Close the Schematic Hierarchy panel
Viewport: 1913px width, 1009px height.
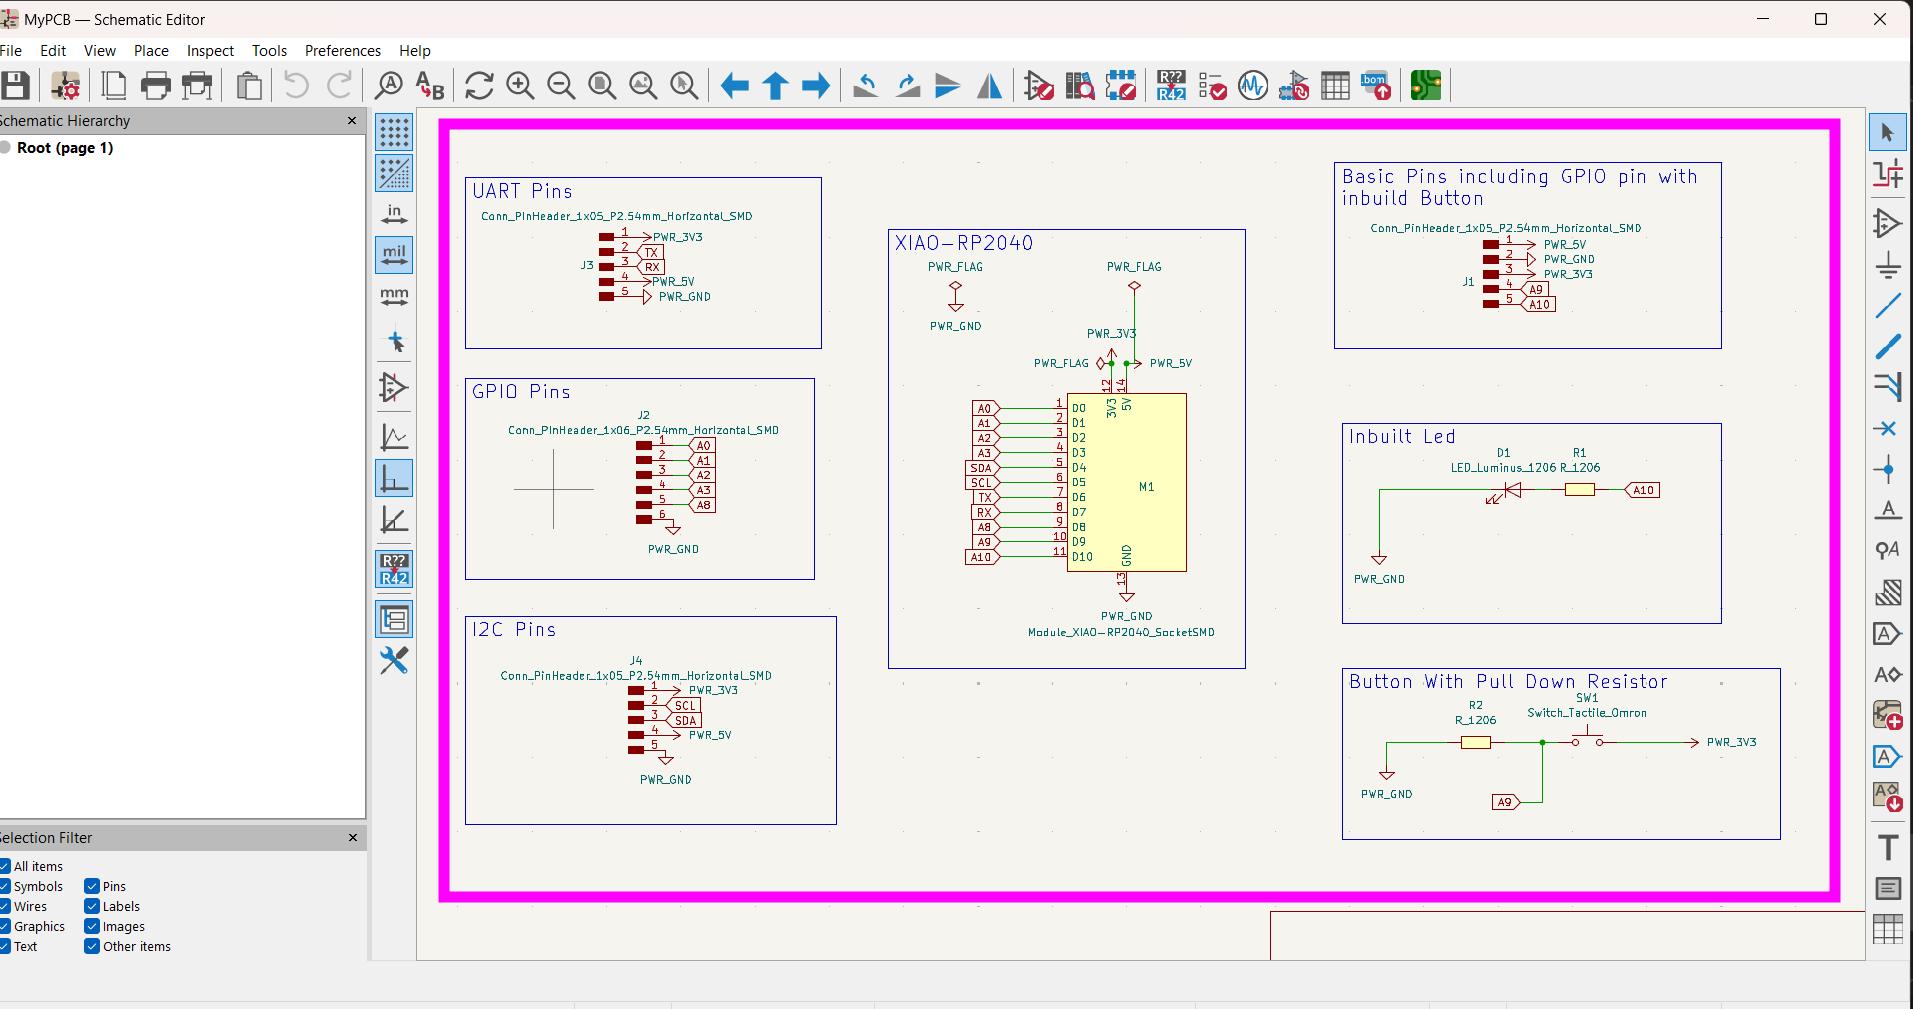pyautogui.click(x=352, y=121)
